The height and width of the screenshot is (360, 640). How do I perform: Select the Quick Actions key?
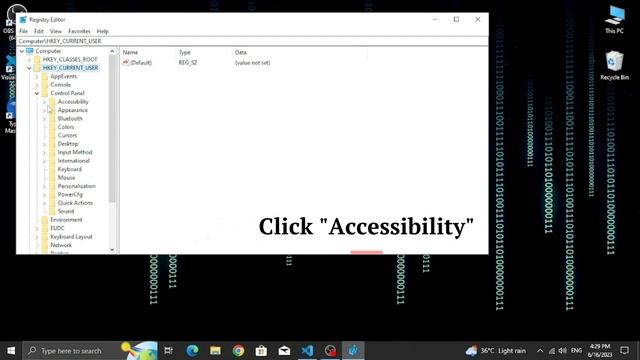(75, 203)
